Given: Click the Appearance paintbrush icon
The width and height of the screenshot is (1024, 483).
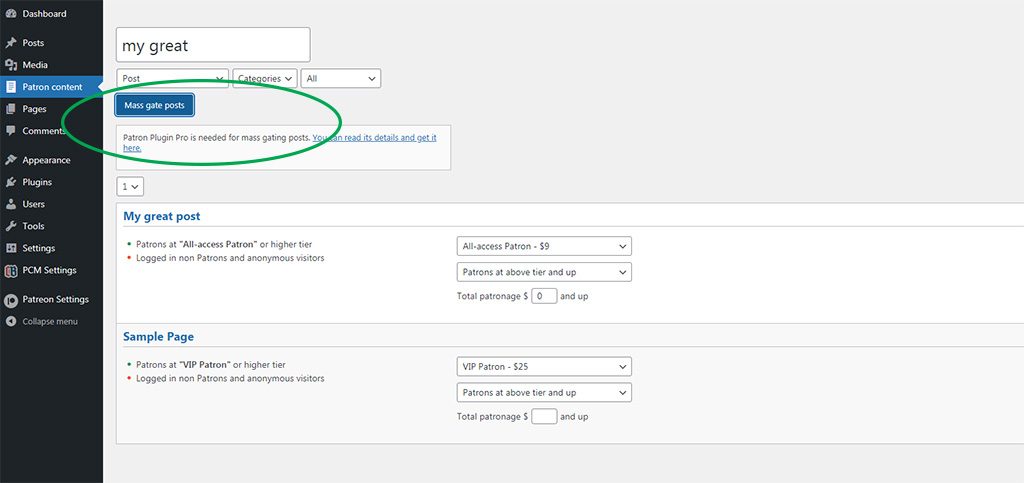Looking at the screenshot, I should (x=10, y=160).
